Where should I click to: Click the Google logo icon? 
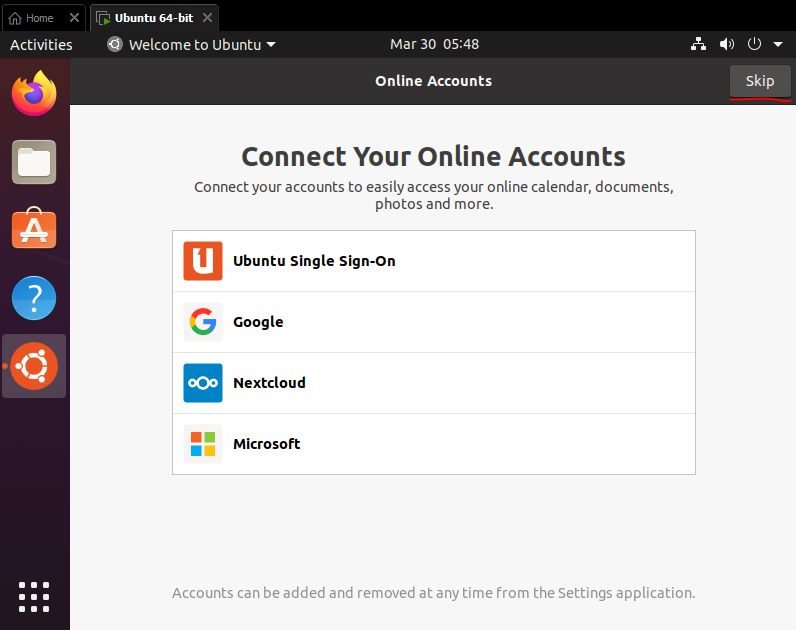(203, 322)
